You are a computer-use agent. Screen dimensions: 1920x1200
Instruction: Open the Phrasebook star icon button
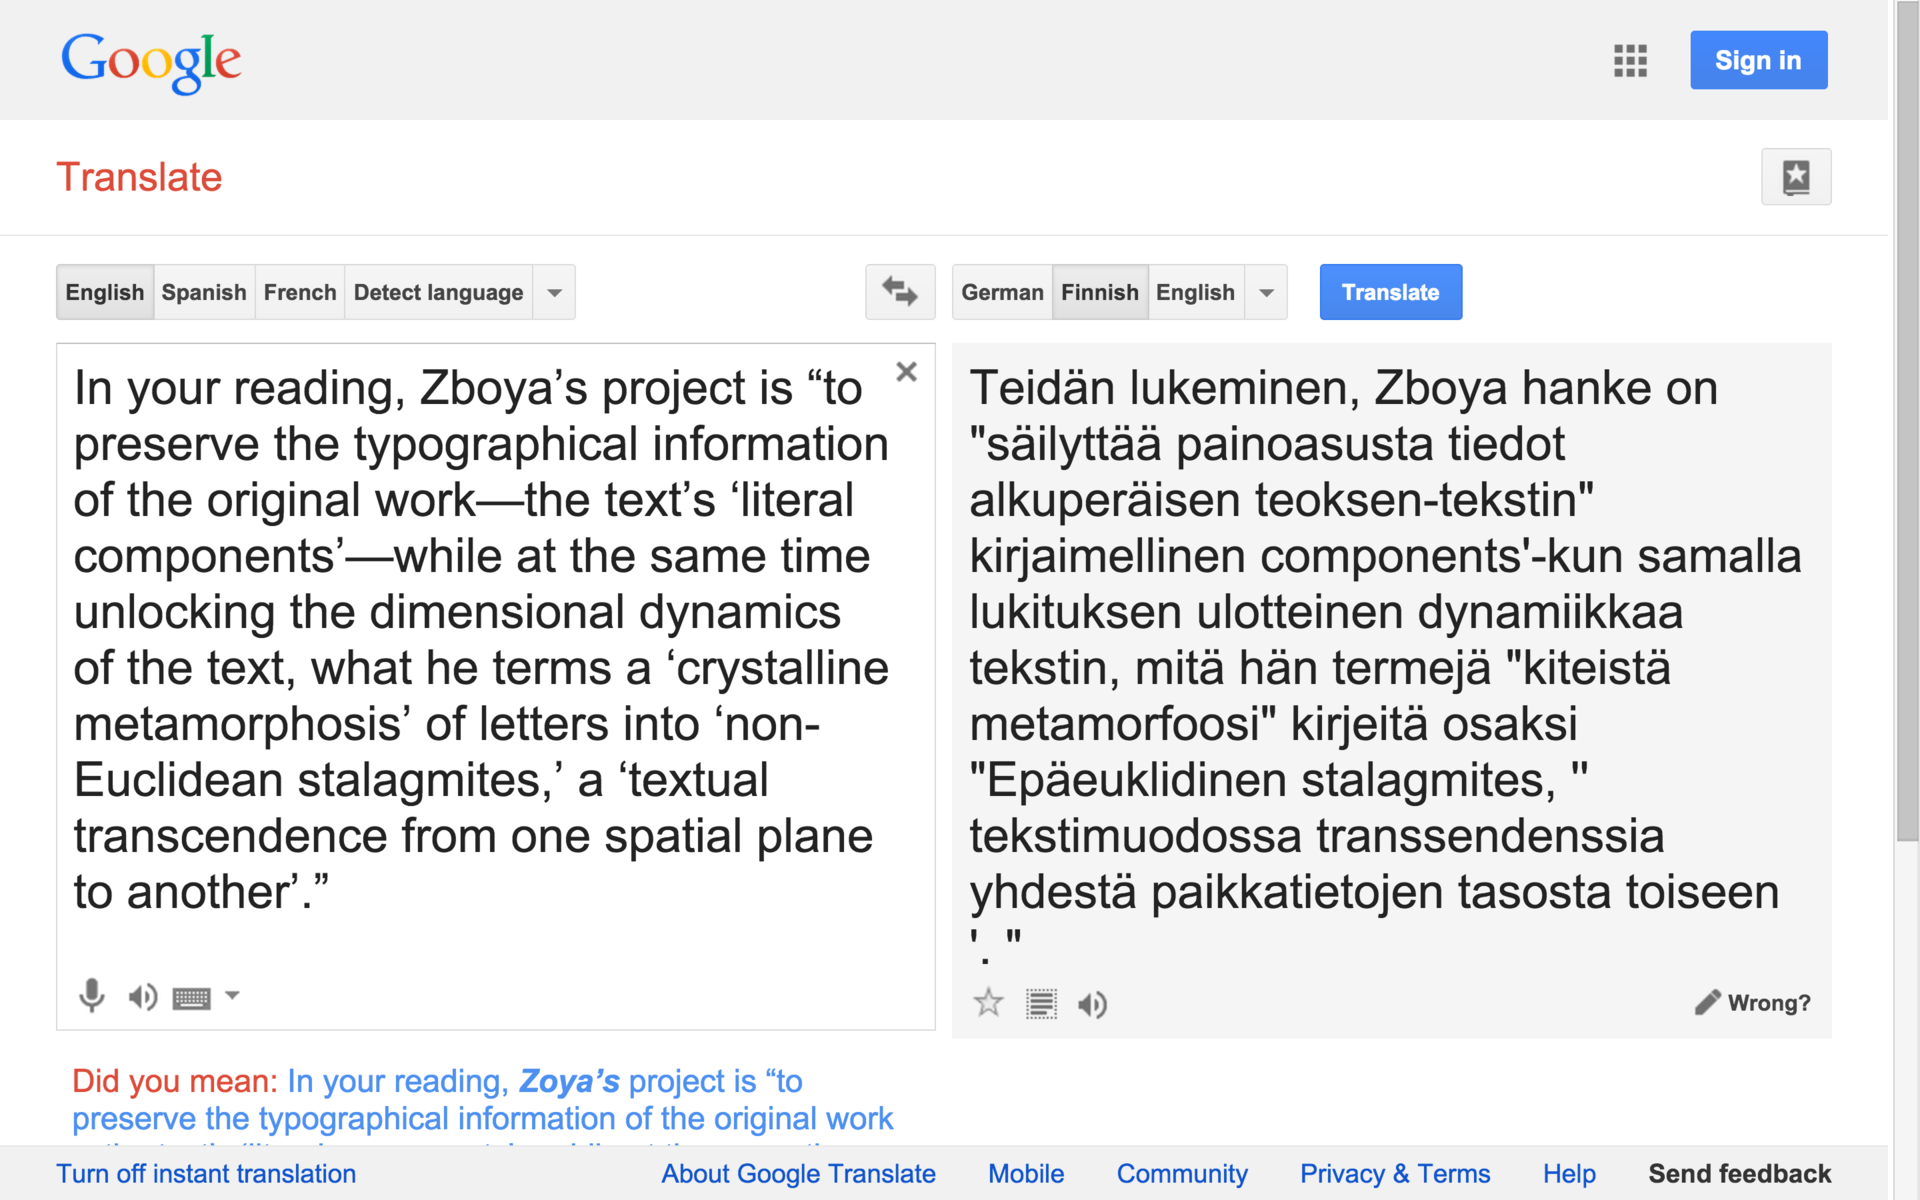(x=1795, y=177)
